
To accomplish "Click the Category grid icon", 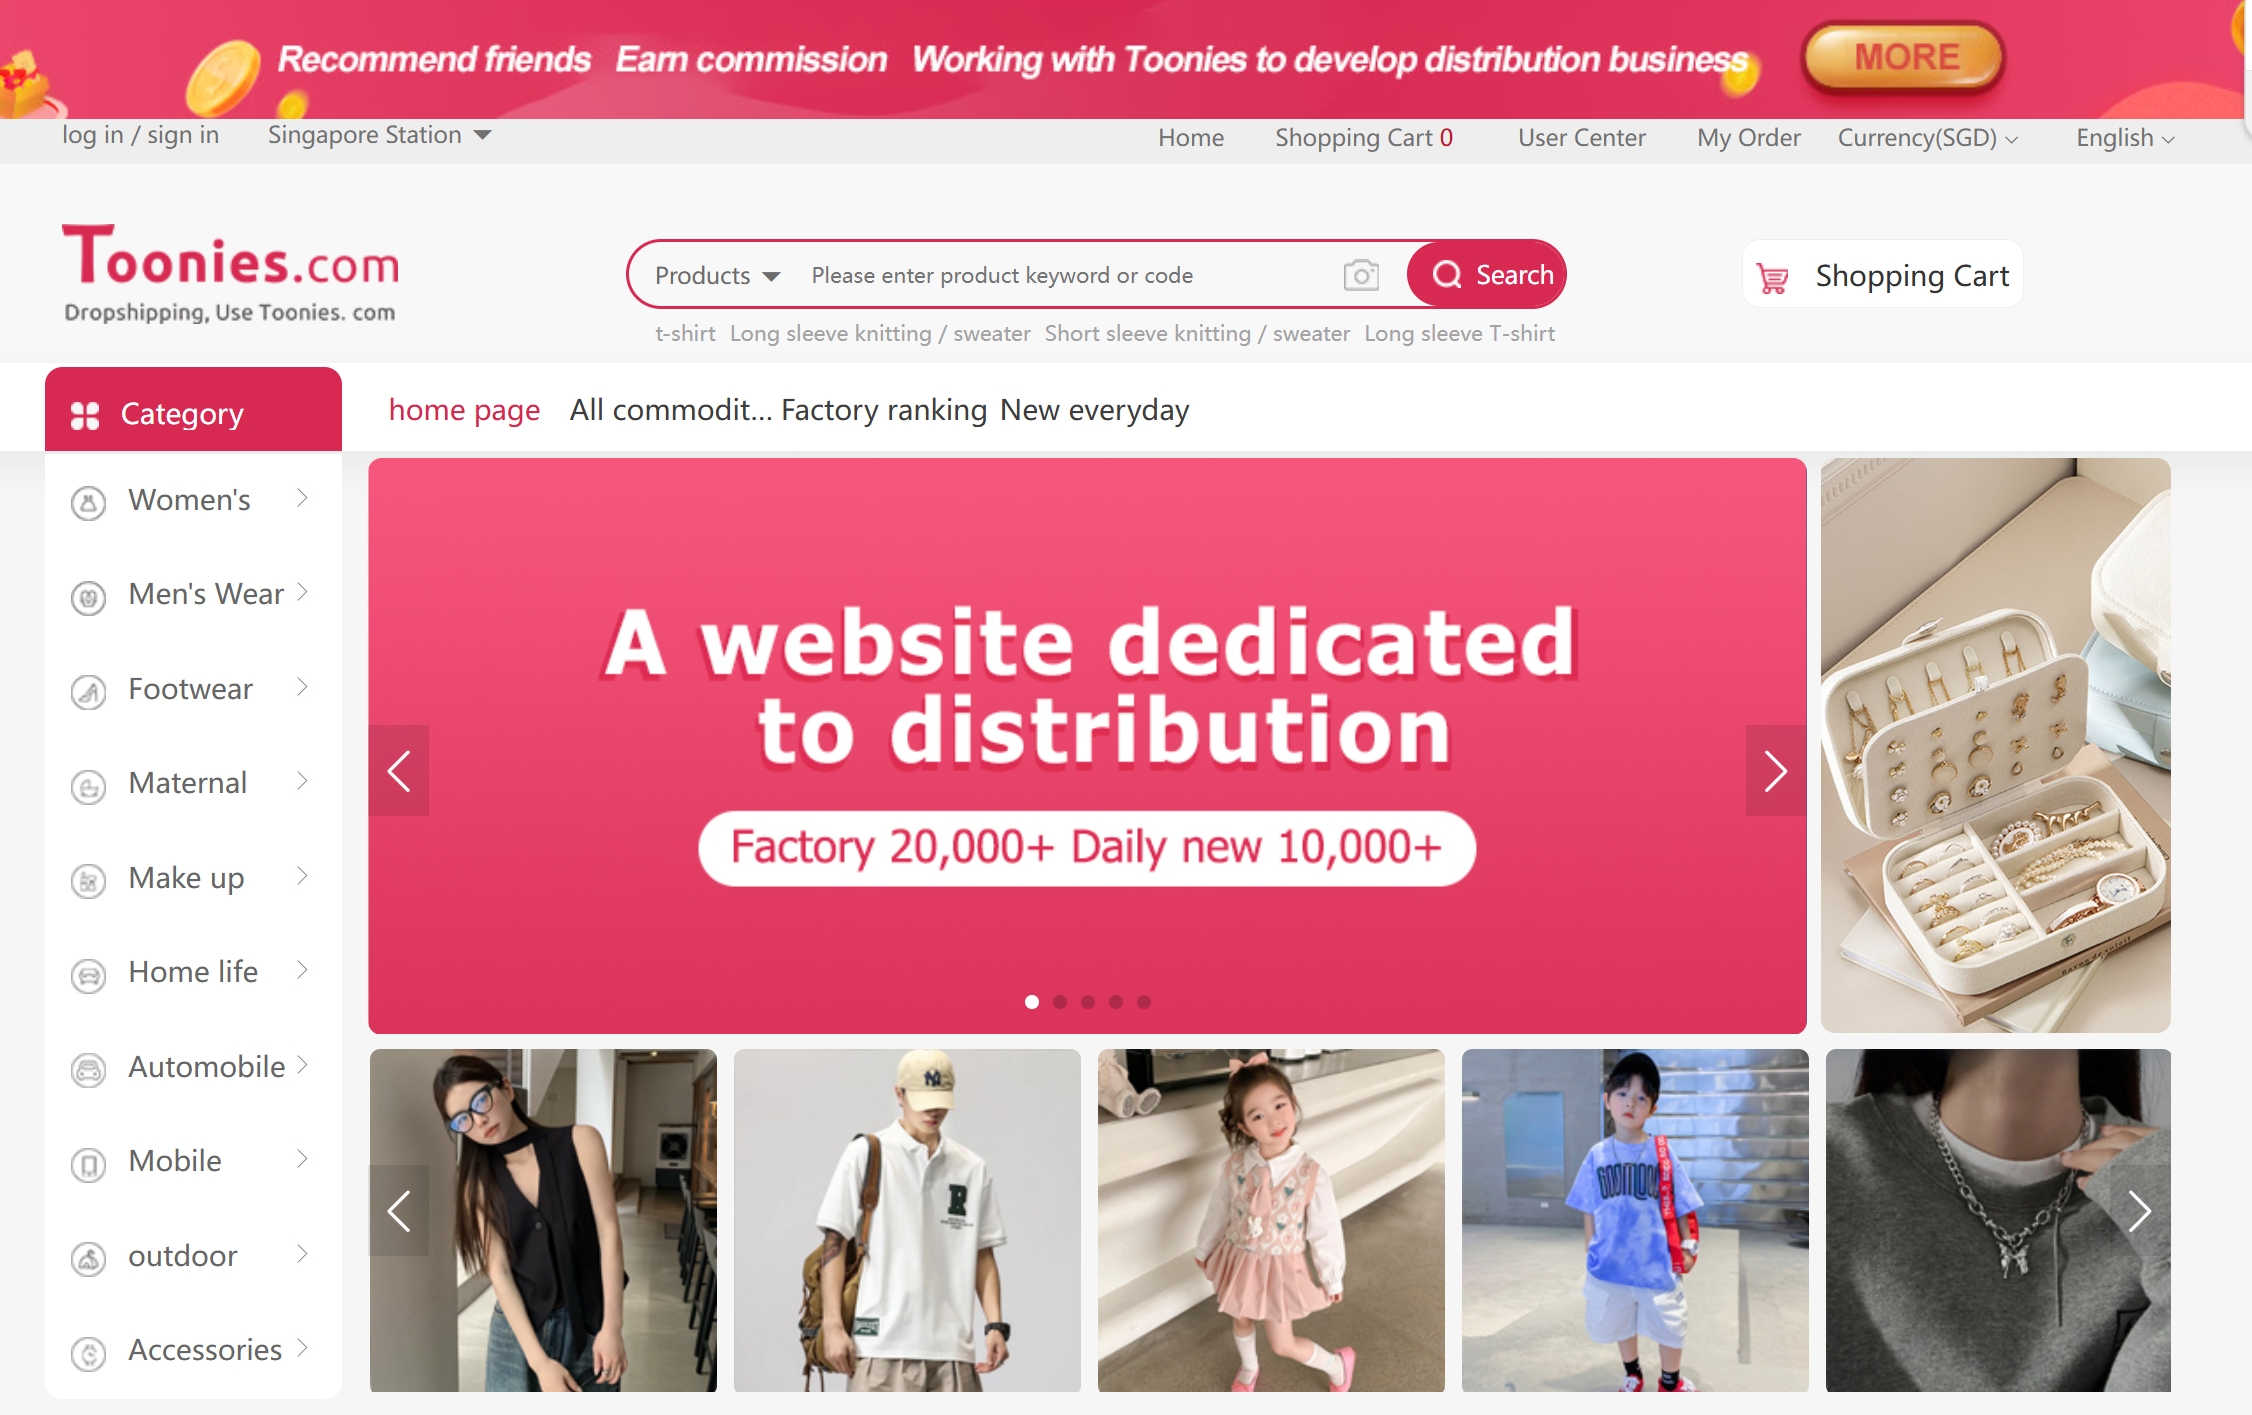I will [85, 415].
